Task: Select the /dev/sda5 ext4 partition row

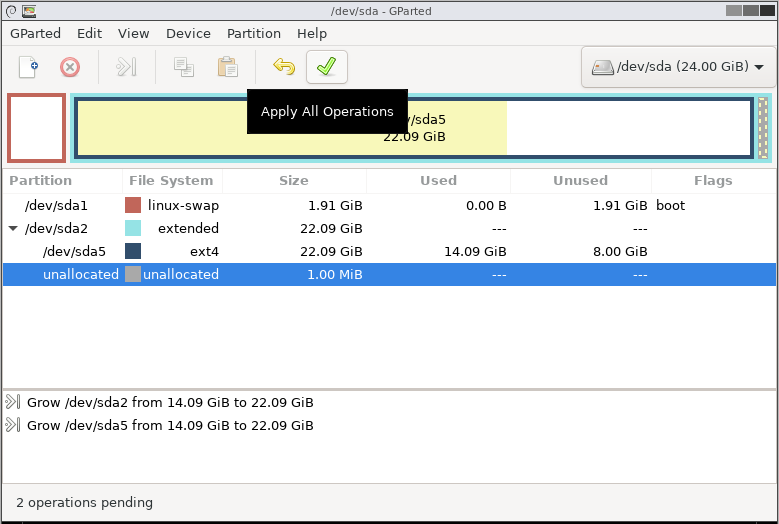Action: pyautogui.click(x=300, y=251)
